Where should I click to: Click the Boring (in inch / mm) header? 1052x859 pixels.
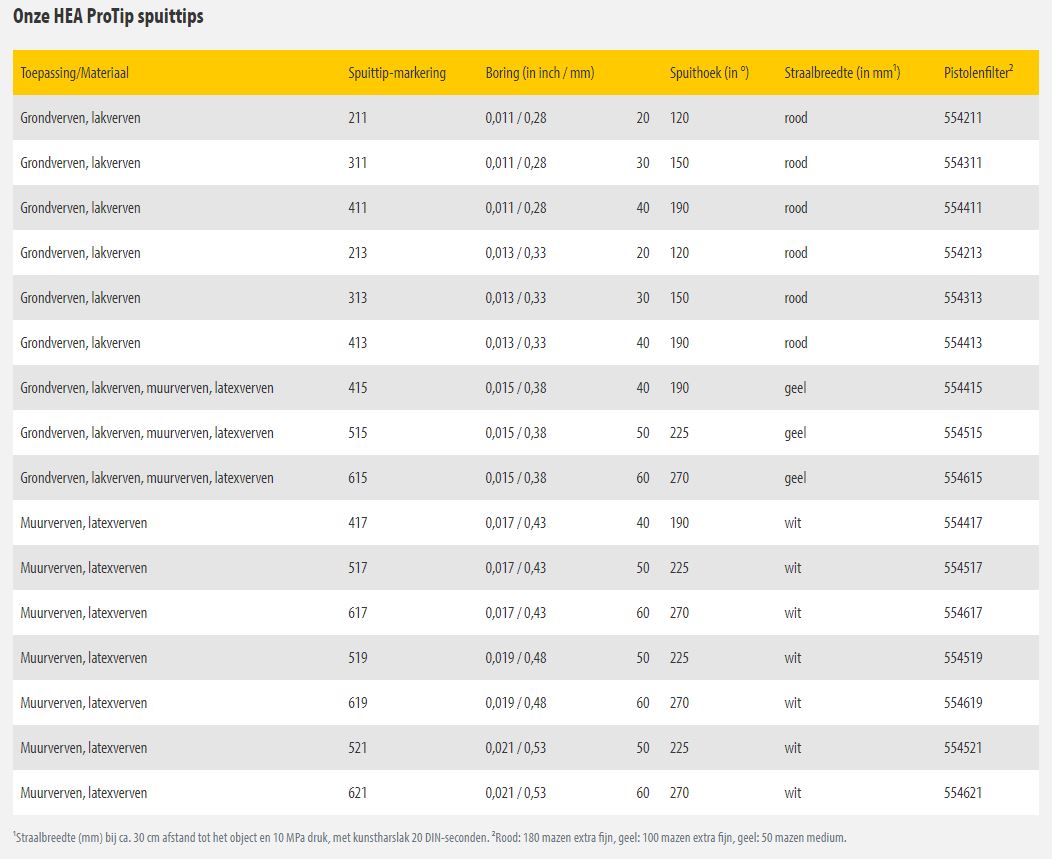tap(540, 73)
